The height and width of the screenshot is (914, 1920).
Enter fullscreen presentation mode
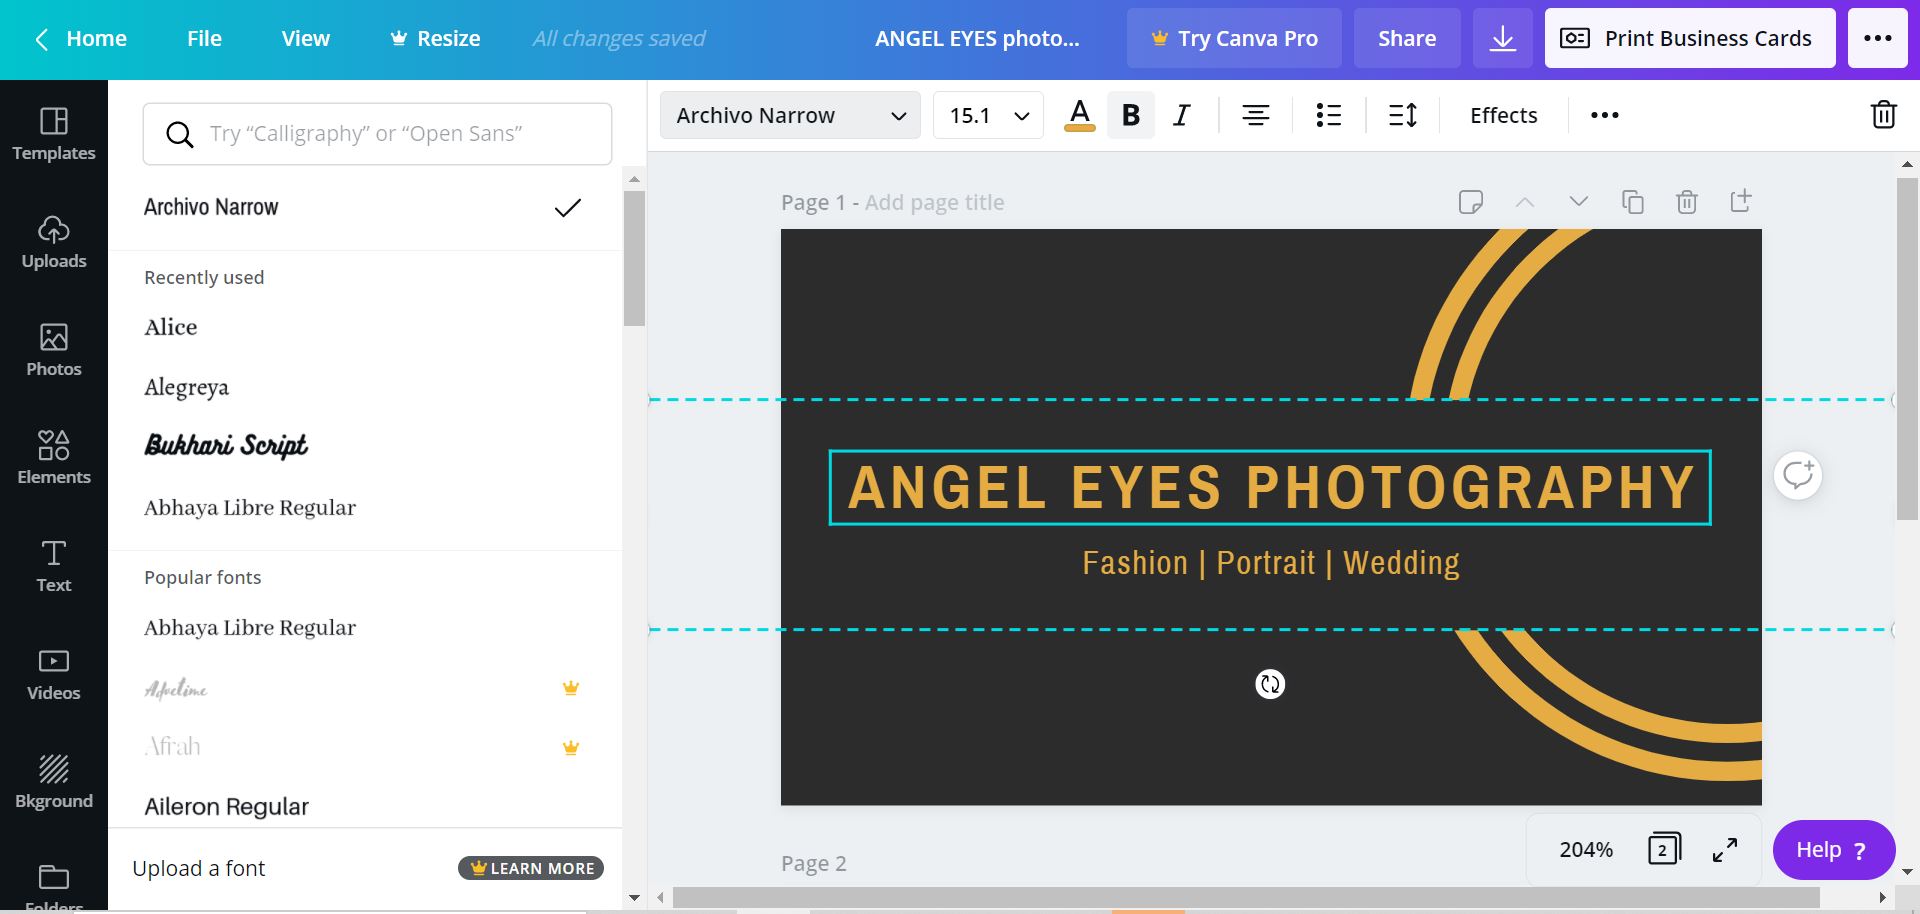(x=1725, y=850)
